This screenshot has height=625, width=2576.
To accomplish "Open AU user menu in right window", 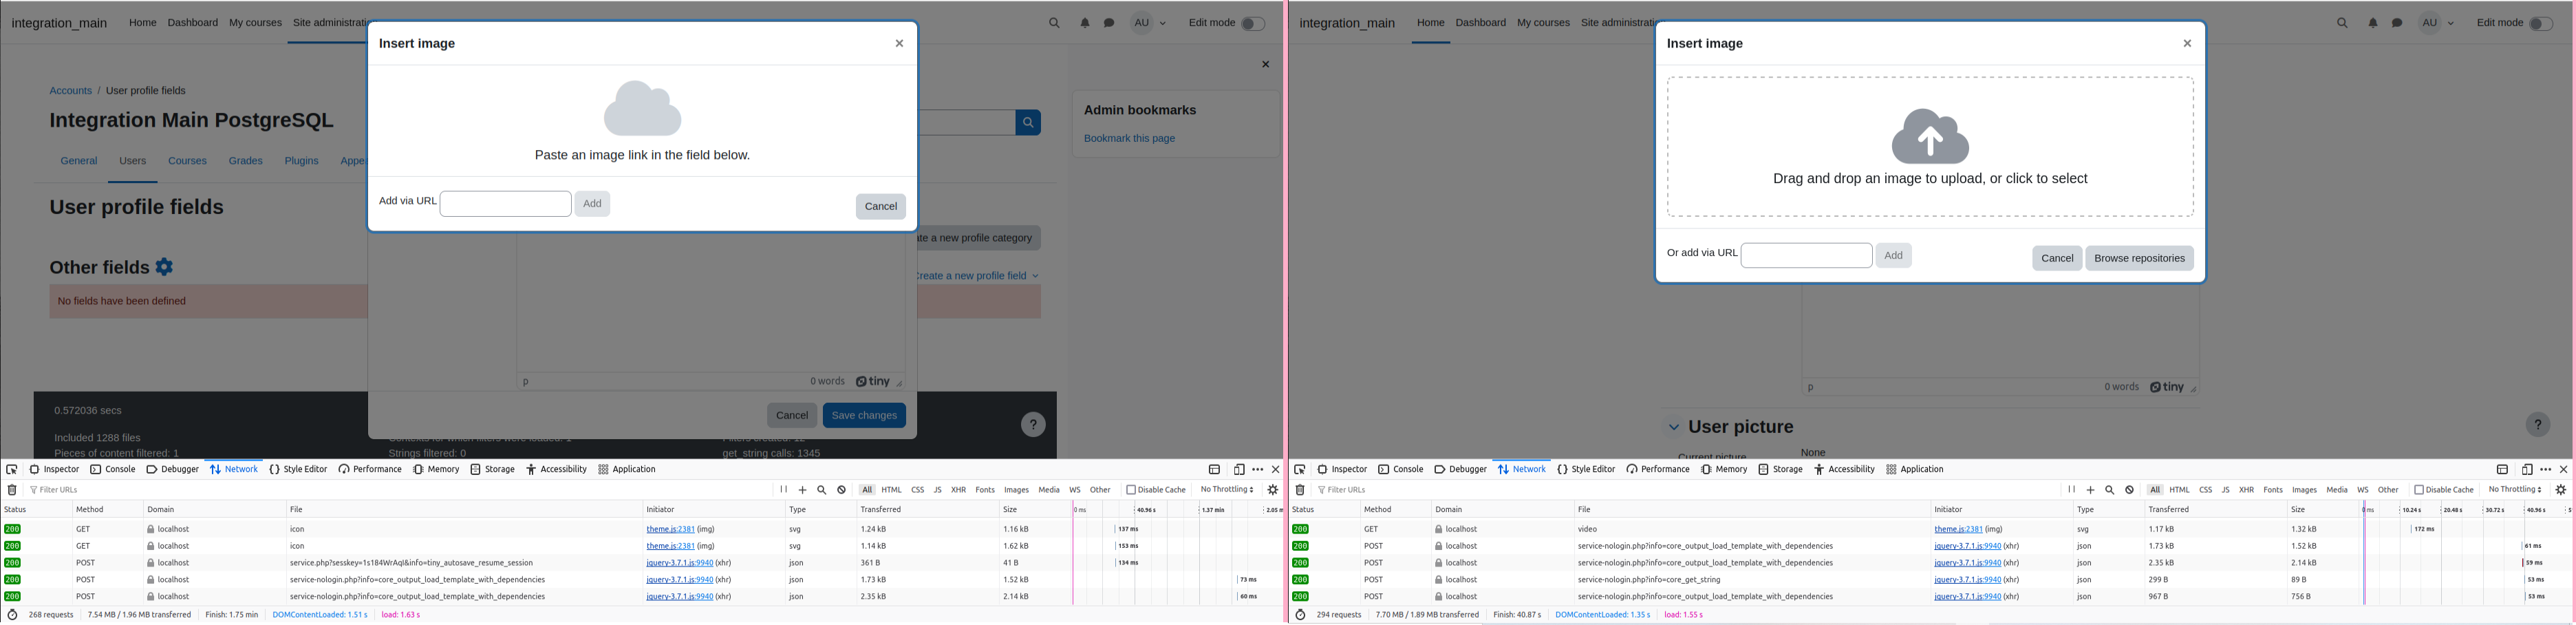I will coord(2437,23).
